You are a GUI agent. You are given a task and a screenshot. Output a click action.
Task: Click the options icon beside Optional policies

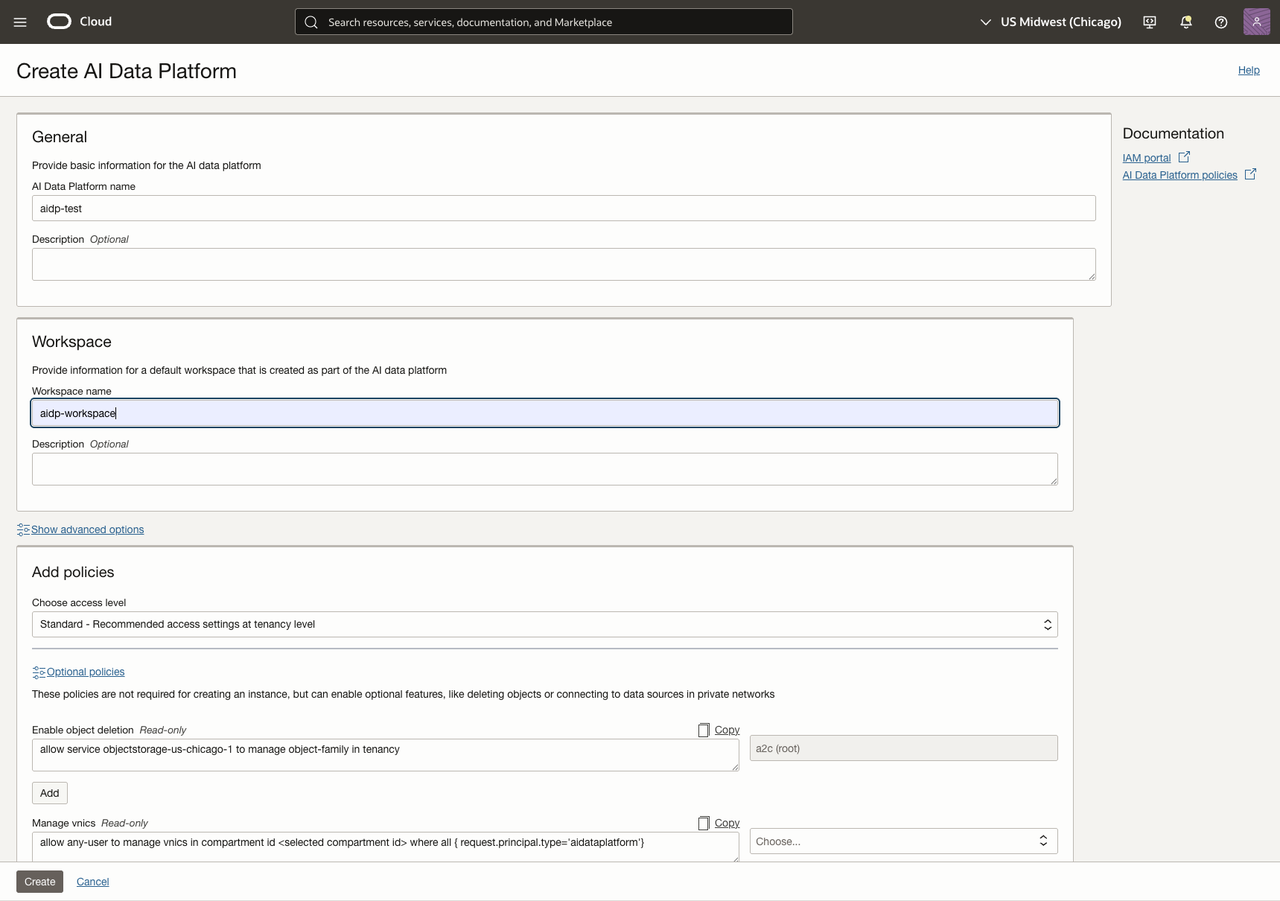(39, 672)
